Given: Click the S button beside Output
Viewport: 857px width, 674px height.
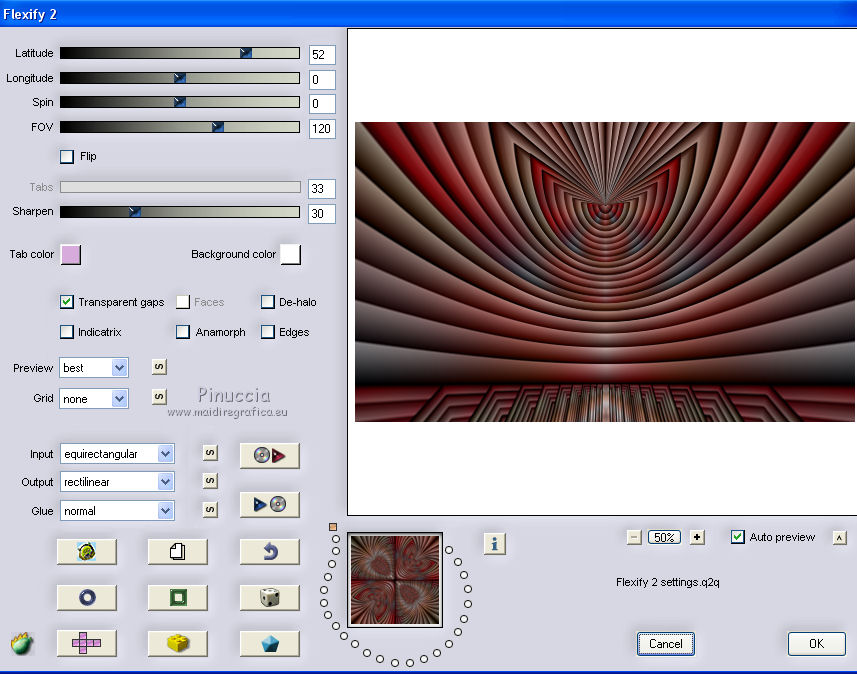Looking at the screenshot, I should (x=210, y=481).
